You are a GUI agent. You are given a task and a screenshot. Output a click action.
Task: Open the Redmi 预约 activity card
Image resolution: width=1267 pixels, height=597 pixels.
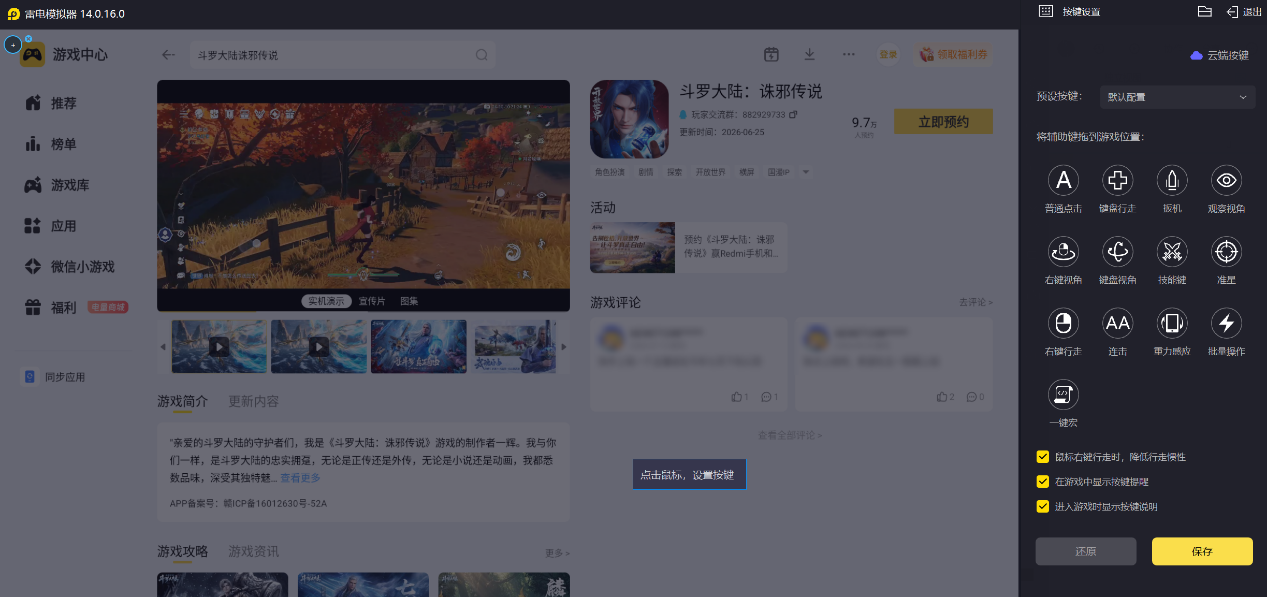[x=688, y=247]
